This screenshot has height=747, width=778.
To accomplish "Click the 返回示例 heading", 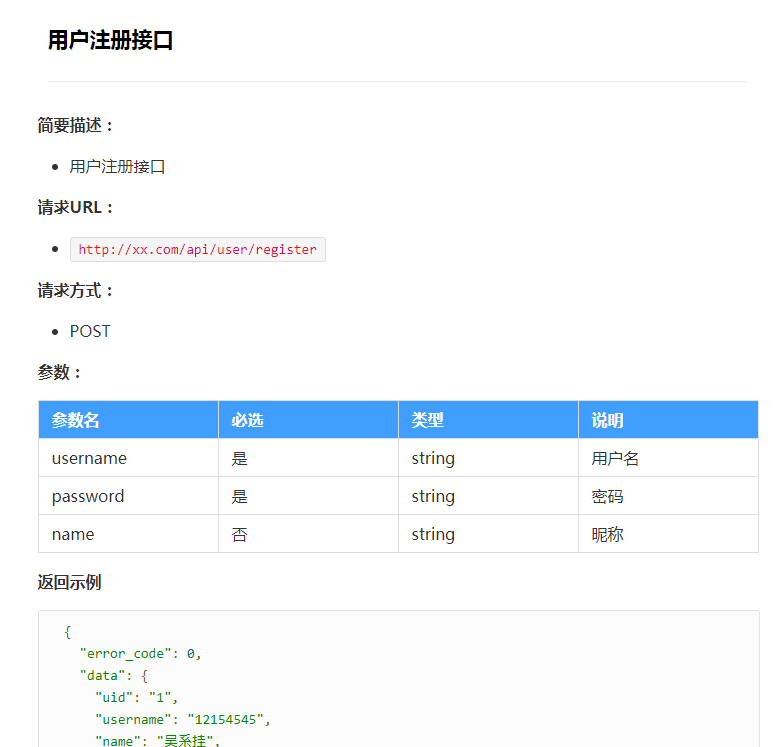I will pos(69,582).
